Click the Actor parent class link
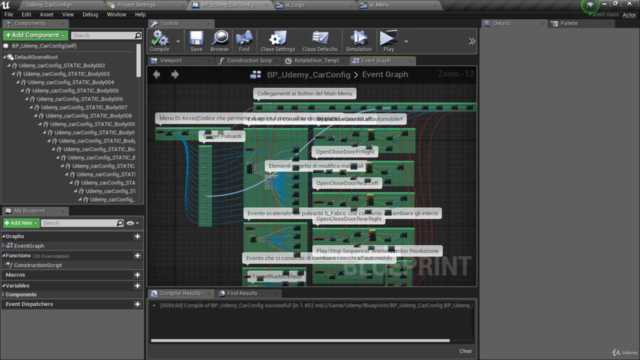This screenshot has height=360, width=640. coord(629,15)
